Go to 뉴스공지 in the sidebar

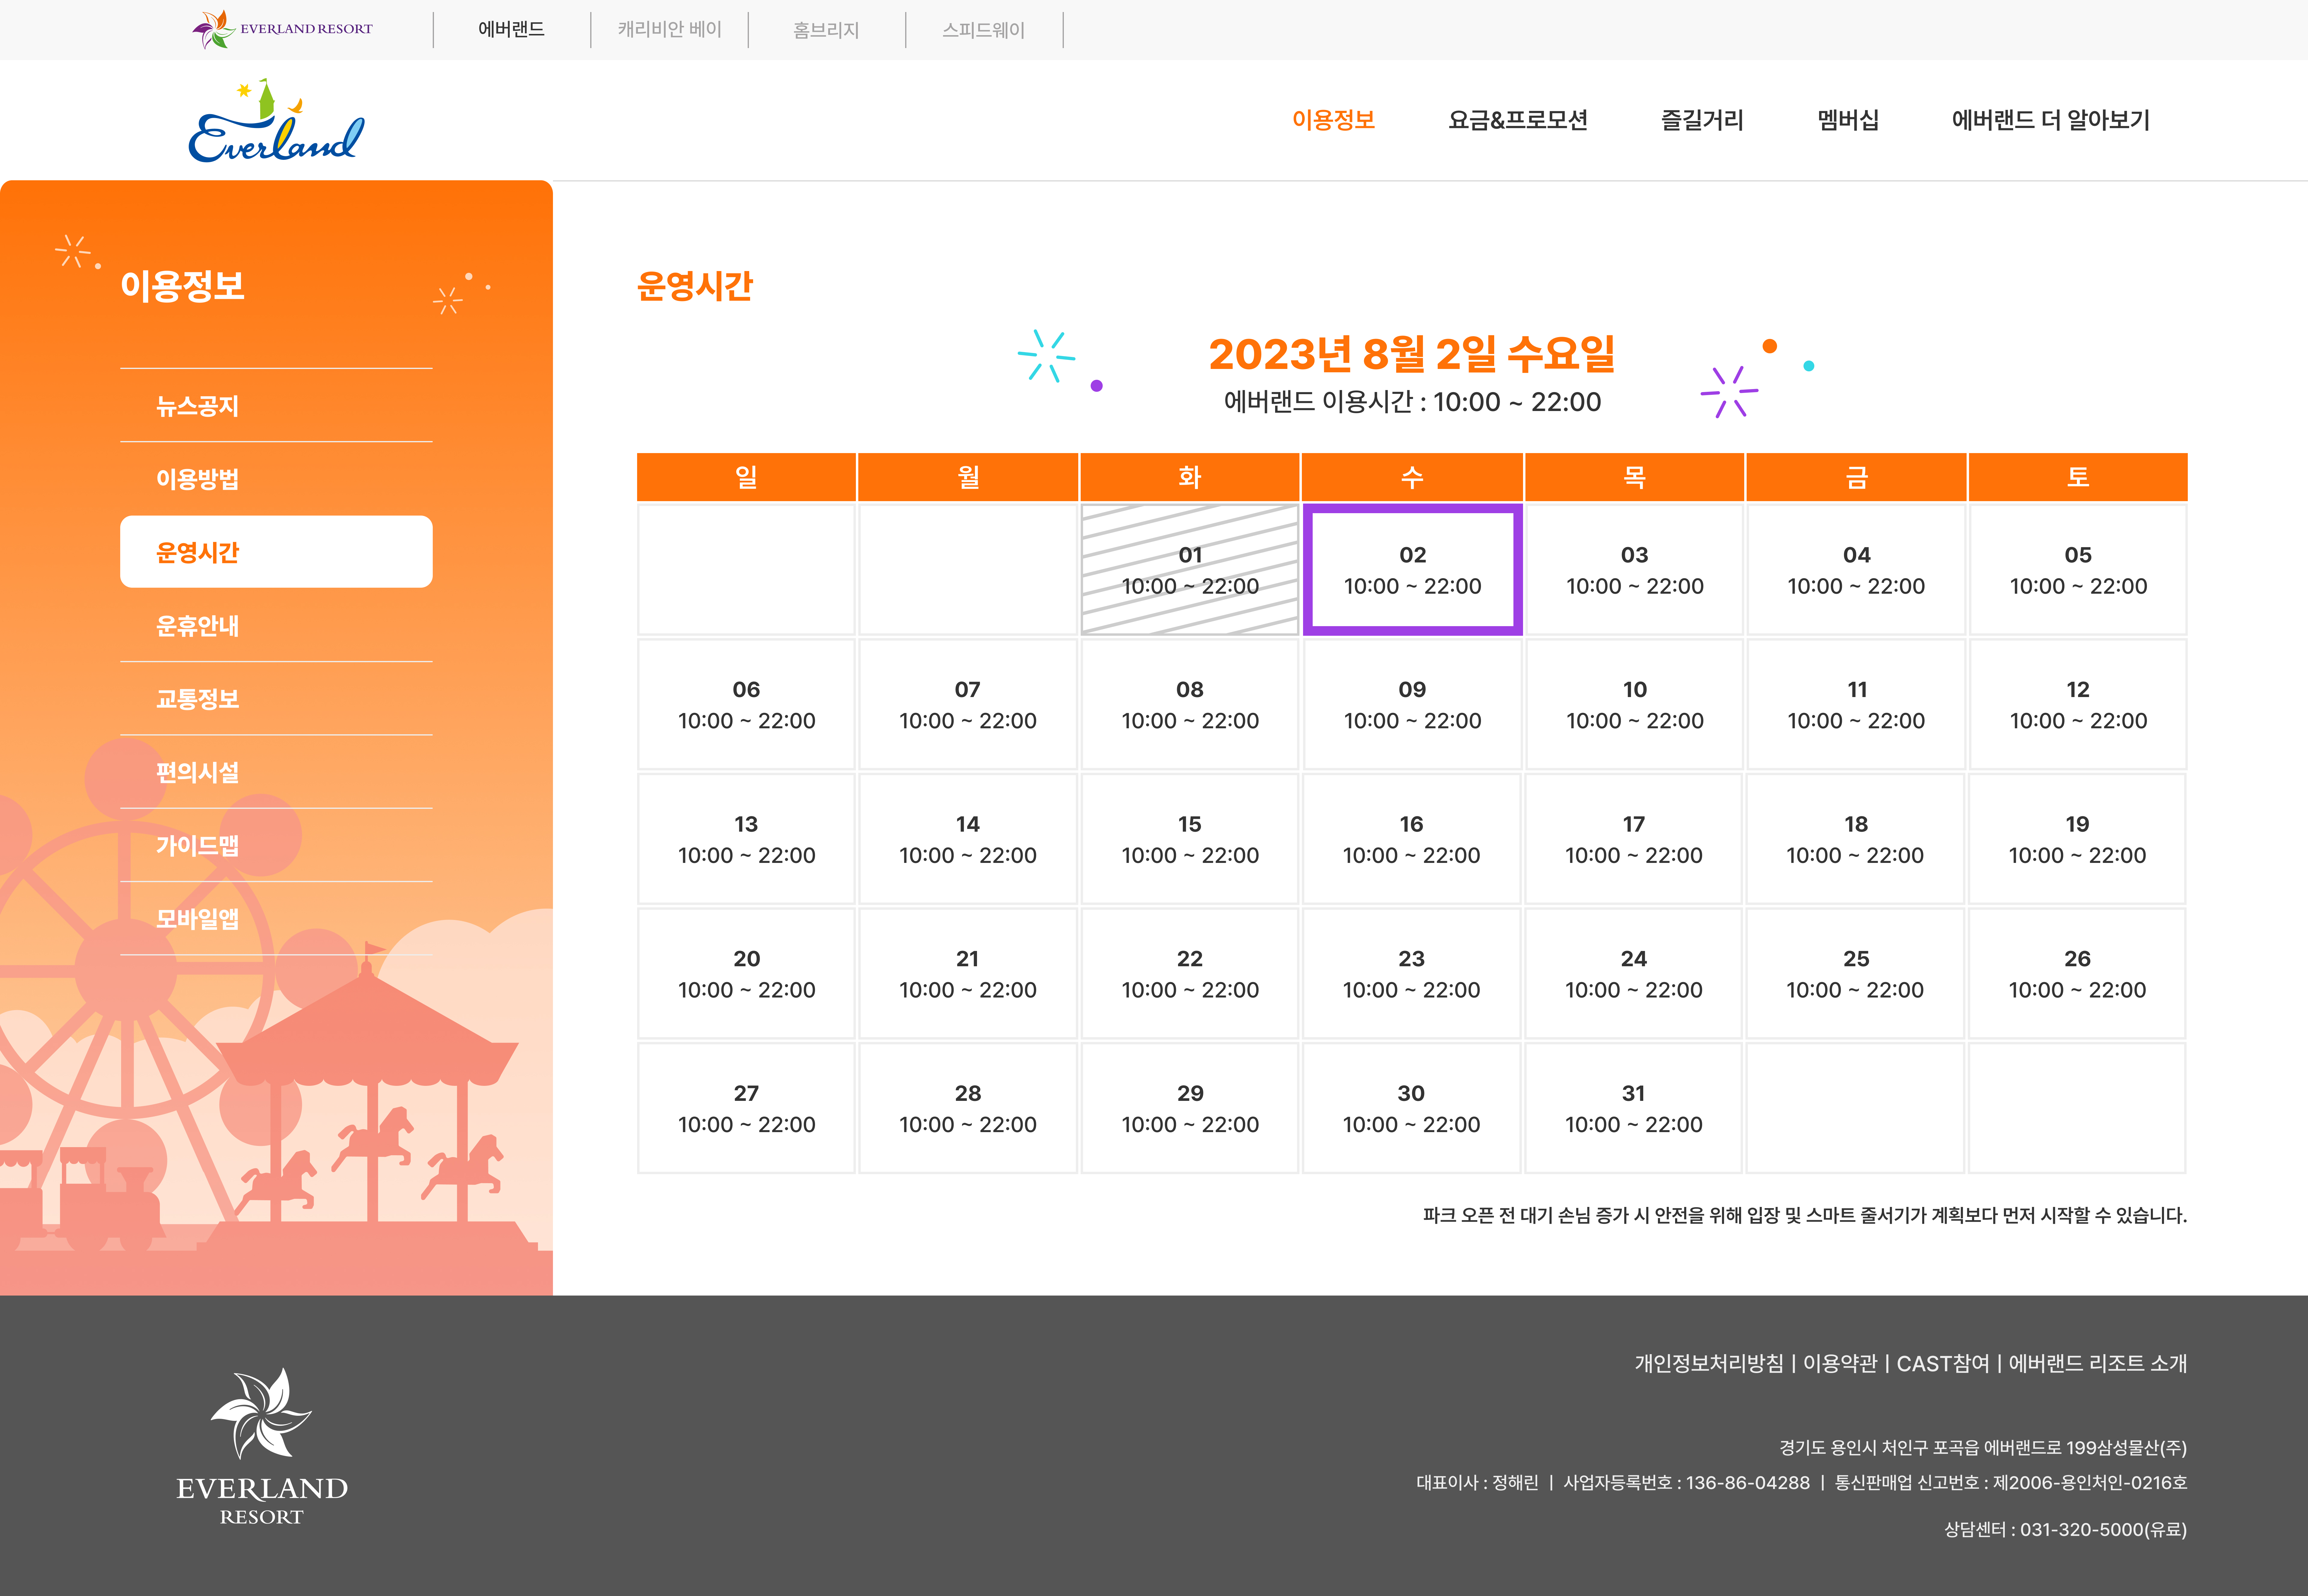276,406
